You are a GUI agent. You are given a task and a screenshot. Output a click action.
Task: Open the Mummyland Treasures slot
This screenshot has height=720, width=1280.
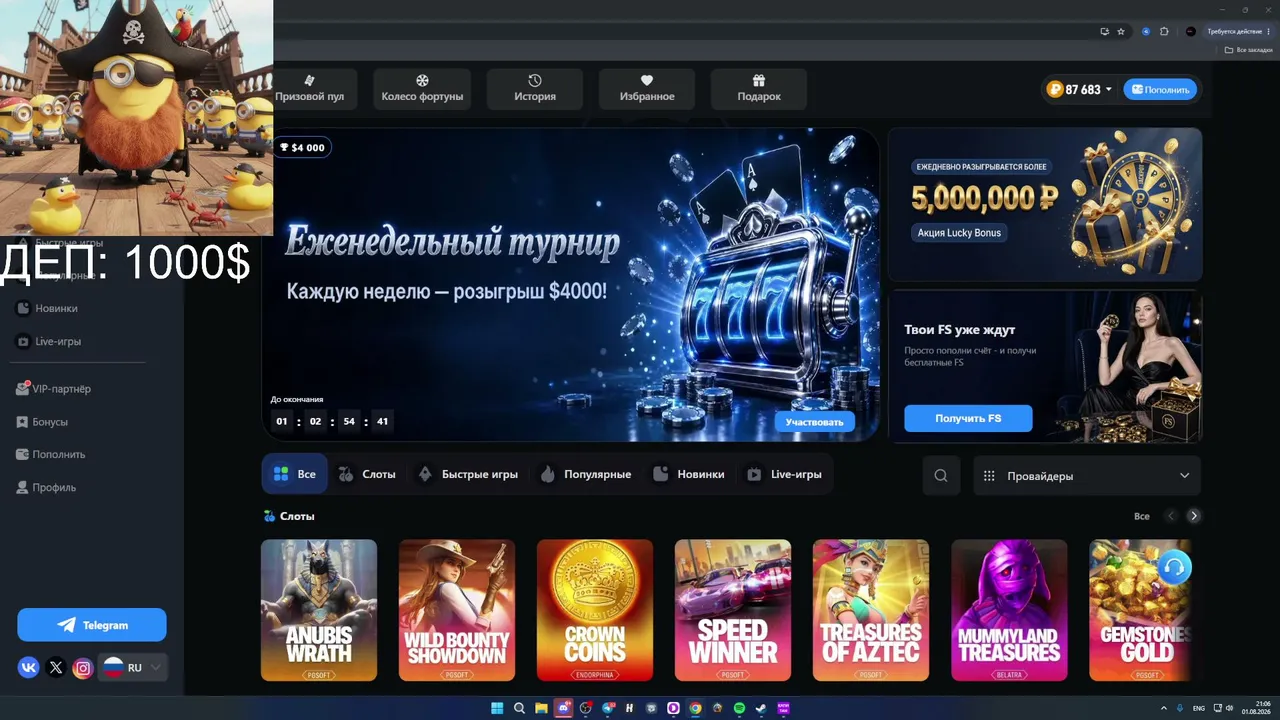coord(1009,610)
